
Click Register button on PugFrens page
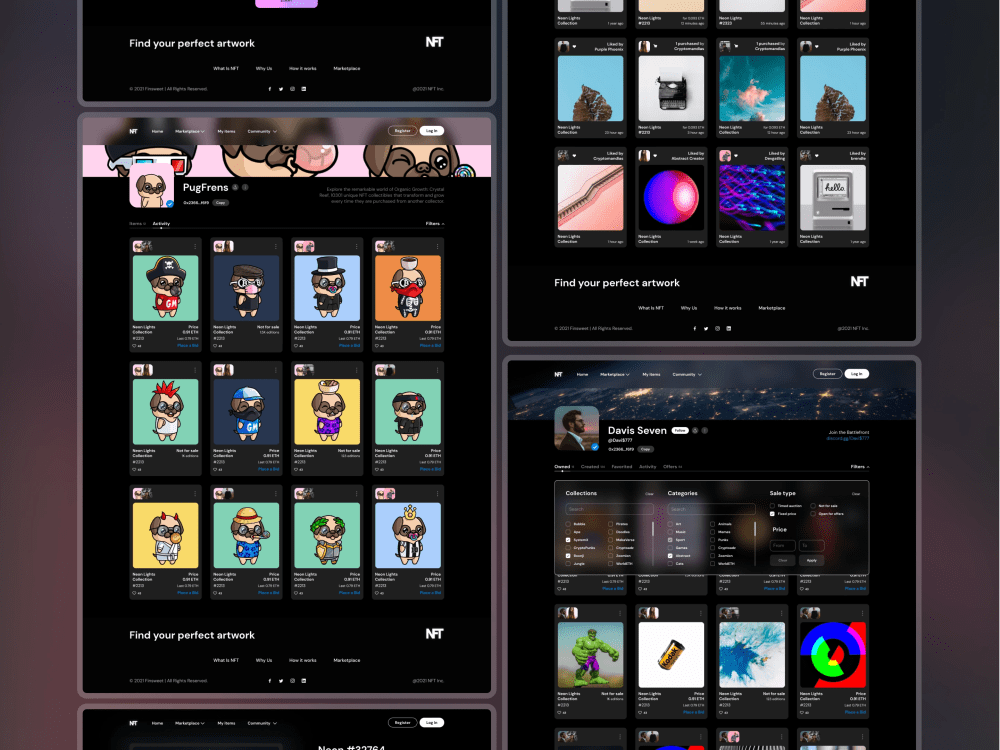tap(402, 131)
